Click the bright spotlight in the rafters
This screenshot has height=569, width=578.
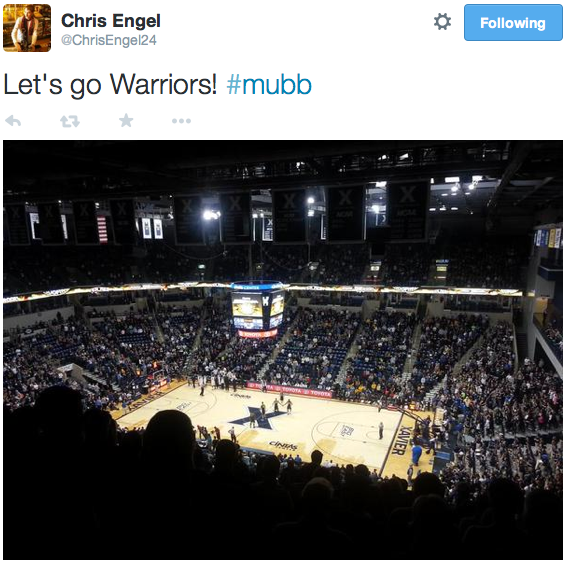pos(210,215)
